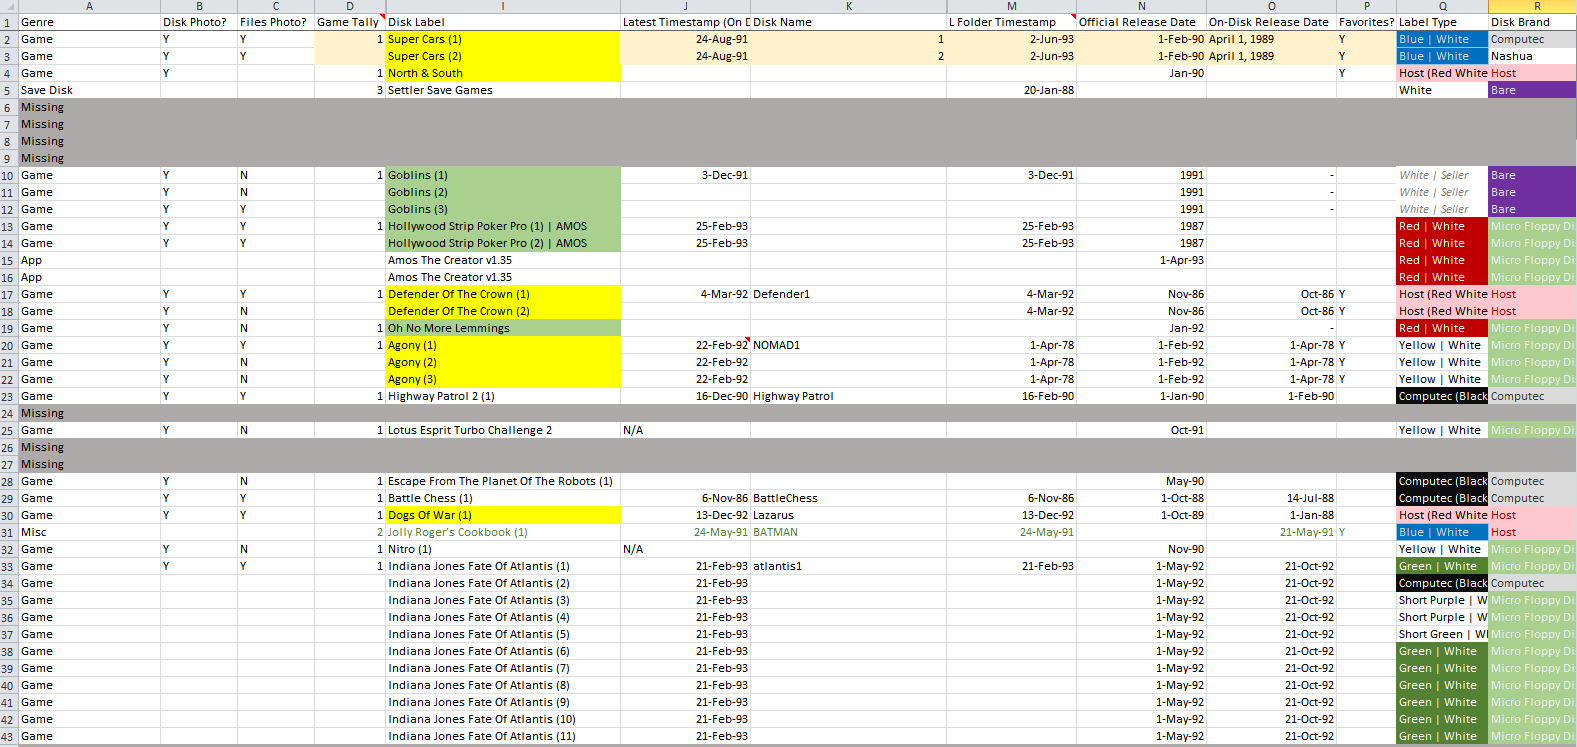This screenshot has height=747, width=1577.
Task: Click the green "Oh No More Lemmings" cell
Action: (x=502, y=328)
